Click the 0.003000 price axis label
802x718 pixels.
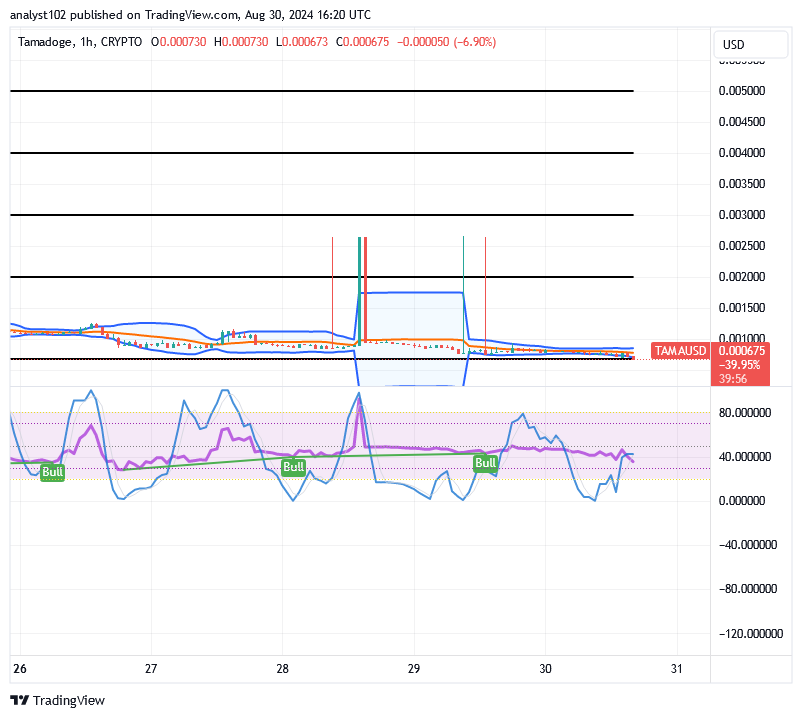click(x=742, y=215)
